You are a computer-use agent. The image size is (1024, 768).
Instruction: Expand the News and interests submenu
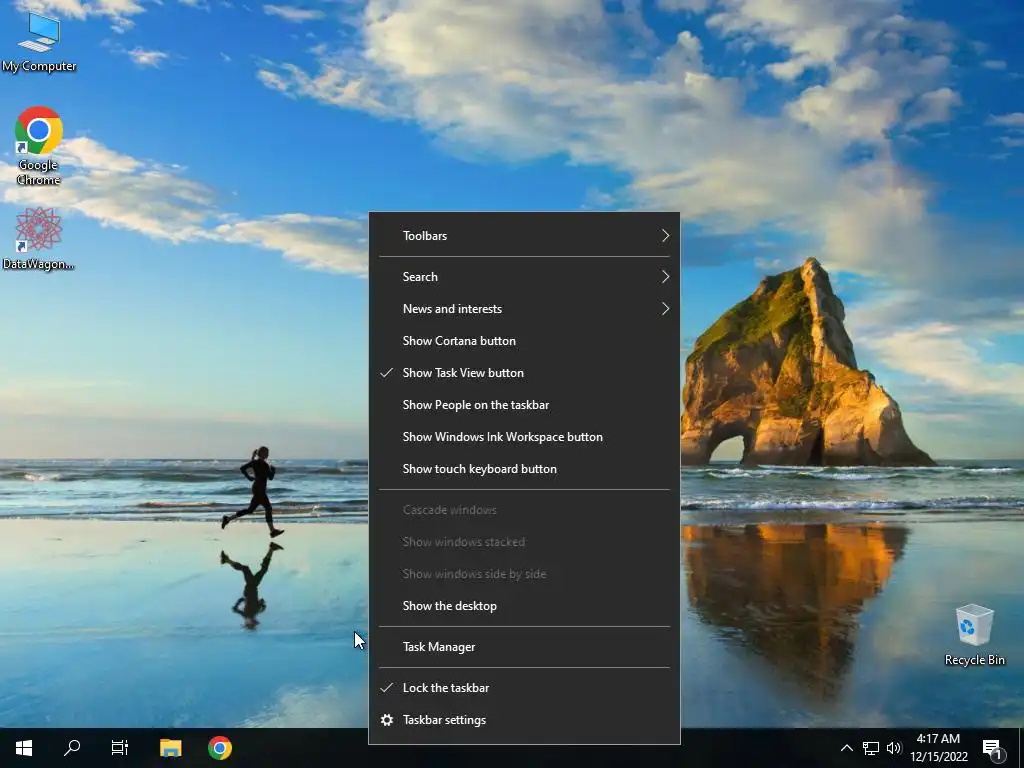point(524,309)
